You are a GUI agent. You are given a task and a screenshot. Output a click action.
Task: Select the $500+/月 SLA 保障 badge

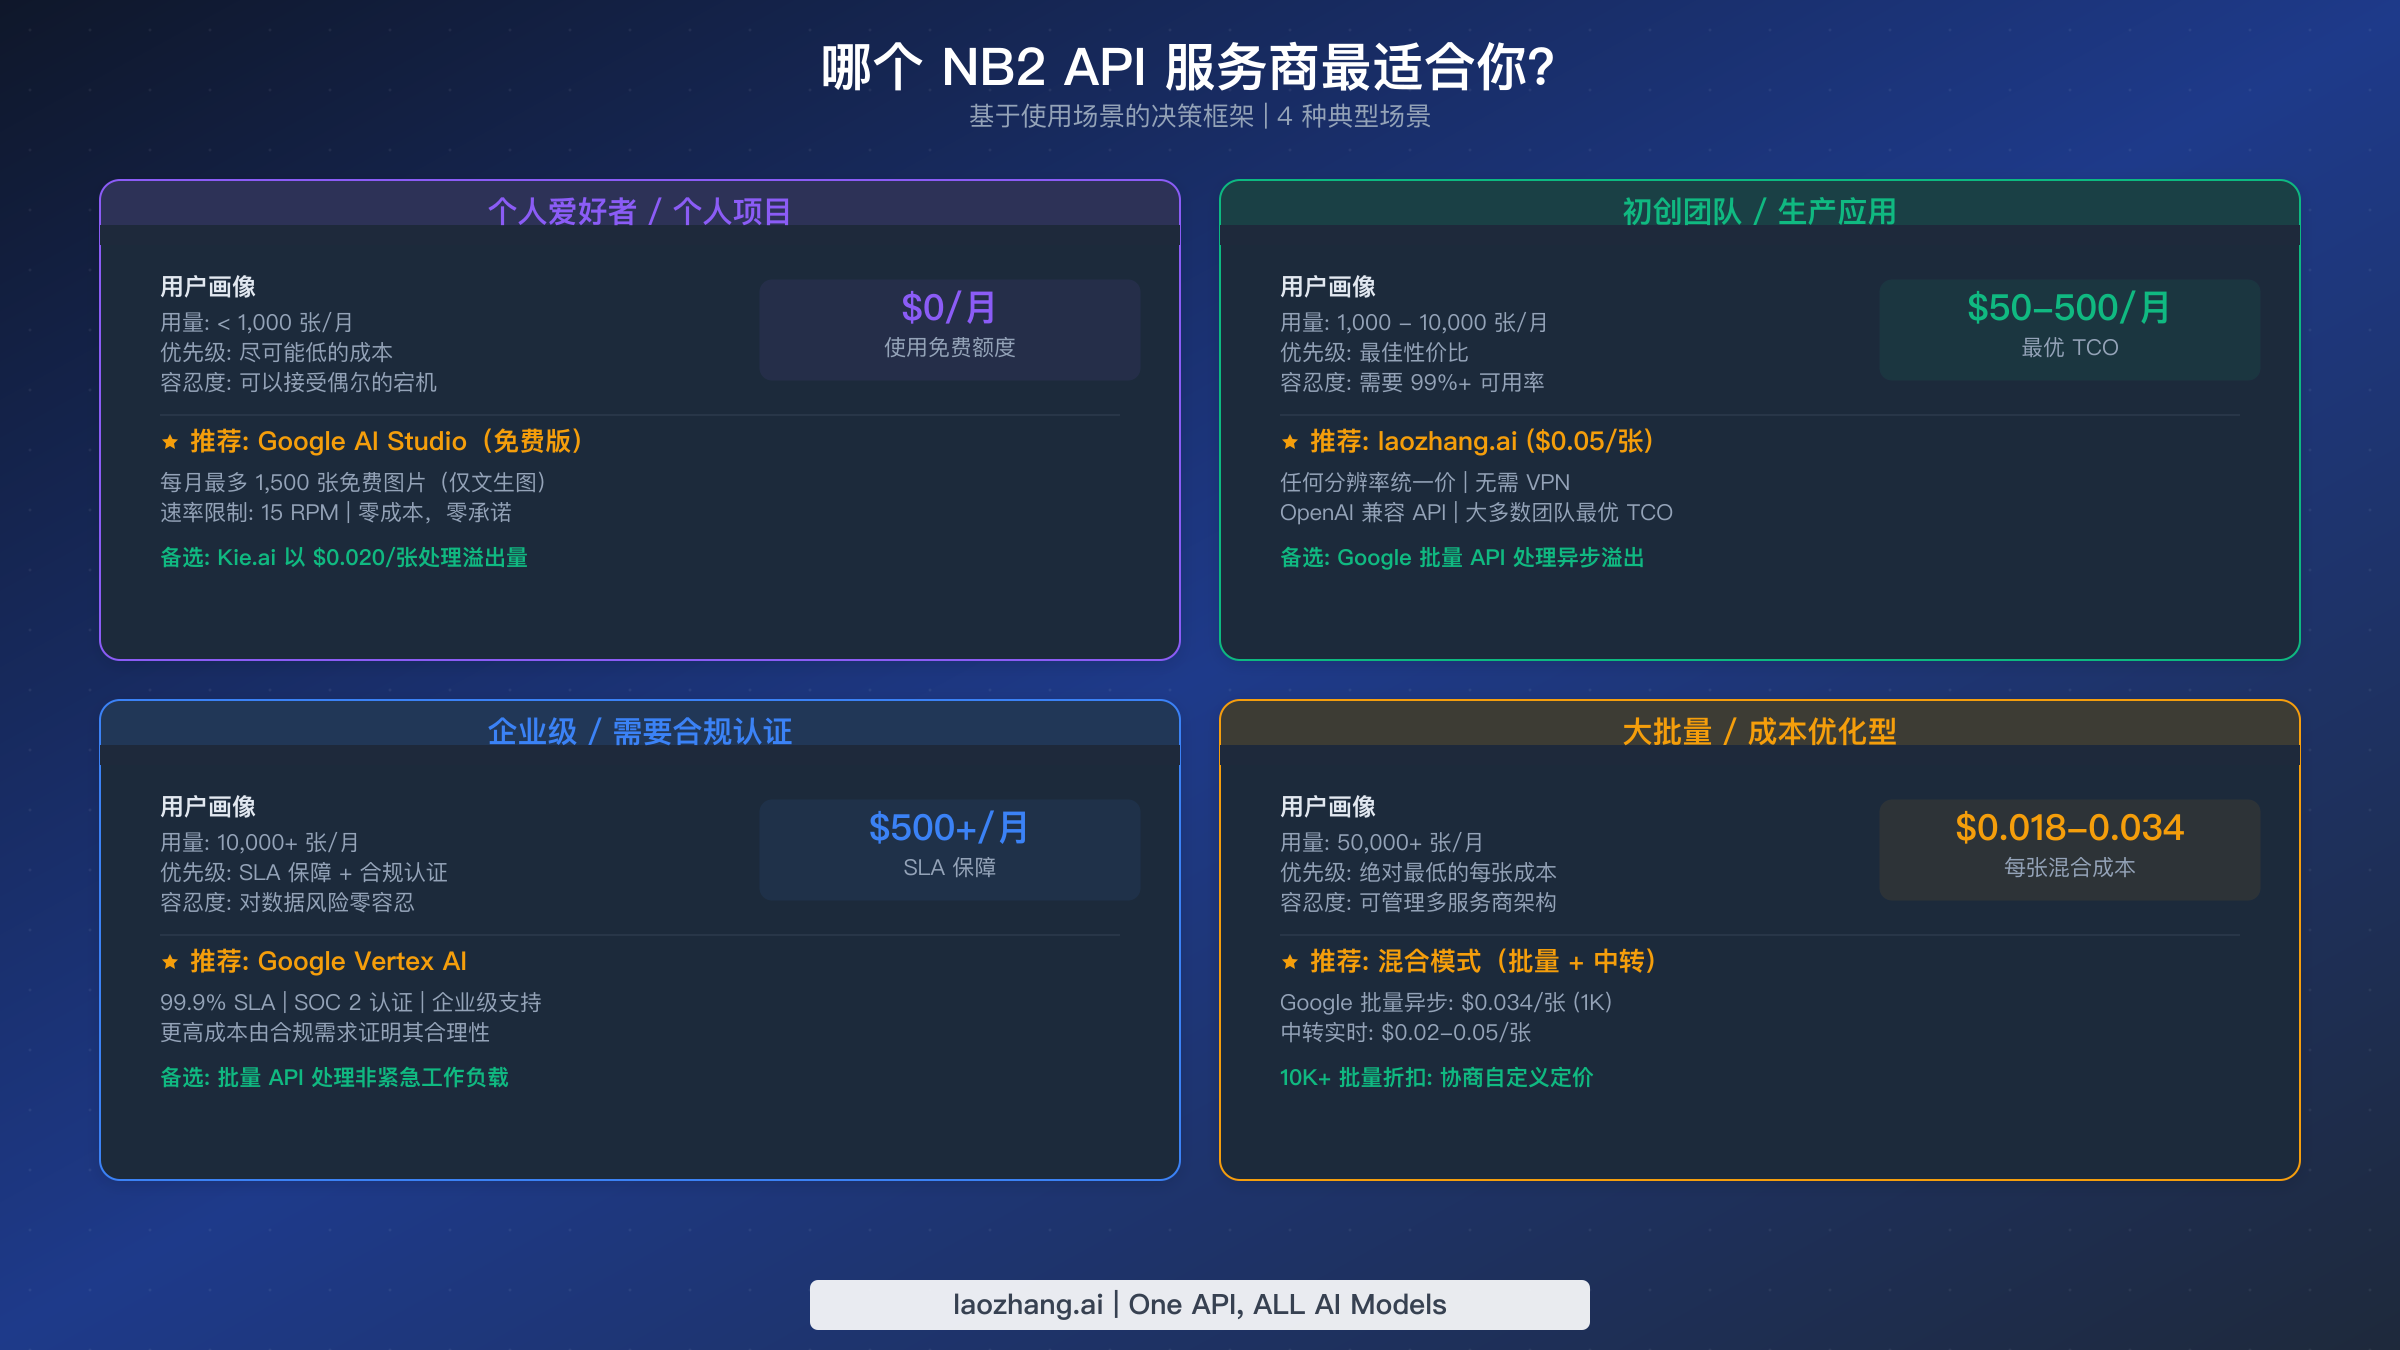[949, 848]
